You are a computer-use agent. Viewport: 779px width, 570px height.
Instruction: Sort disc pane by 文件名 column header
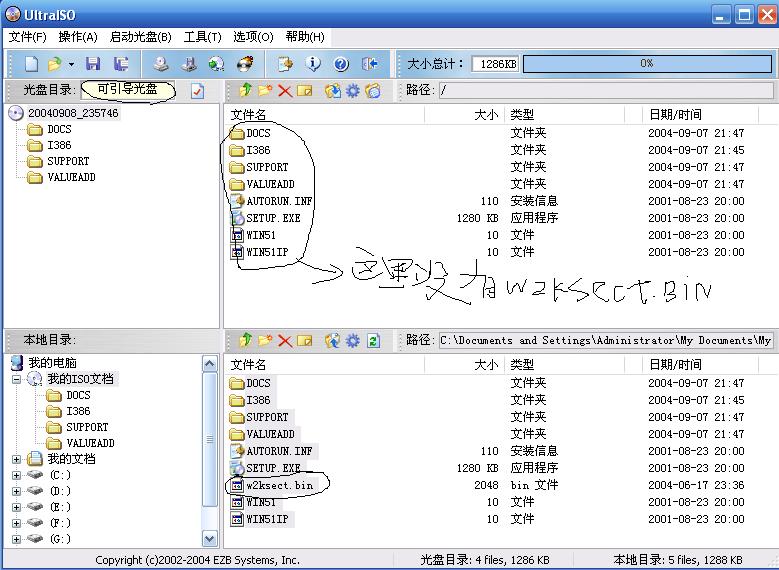coord(324,115)
